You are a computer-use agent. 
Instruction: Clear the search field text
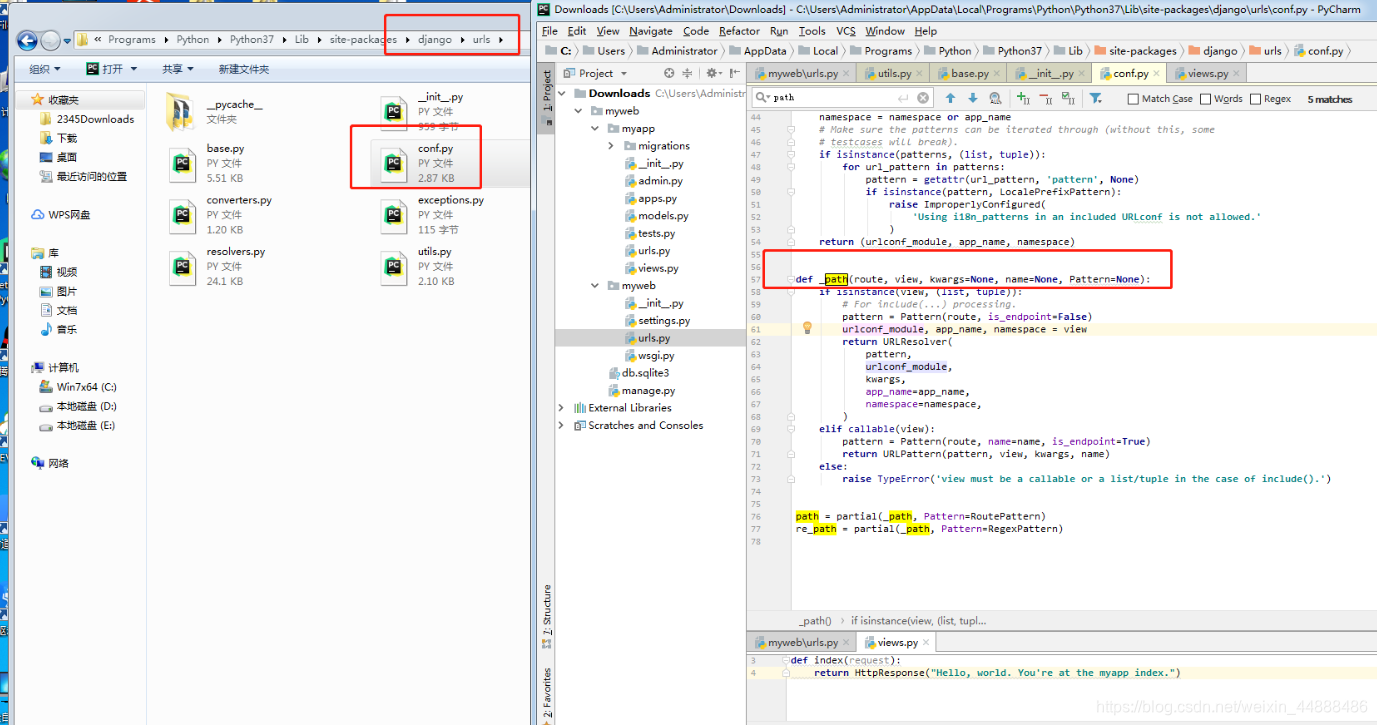923,98
